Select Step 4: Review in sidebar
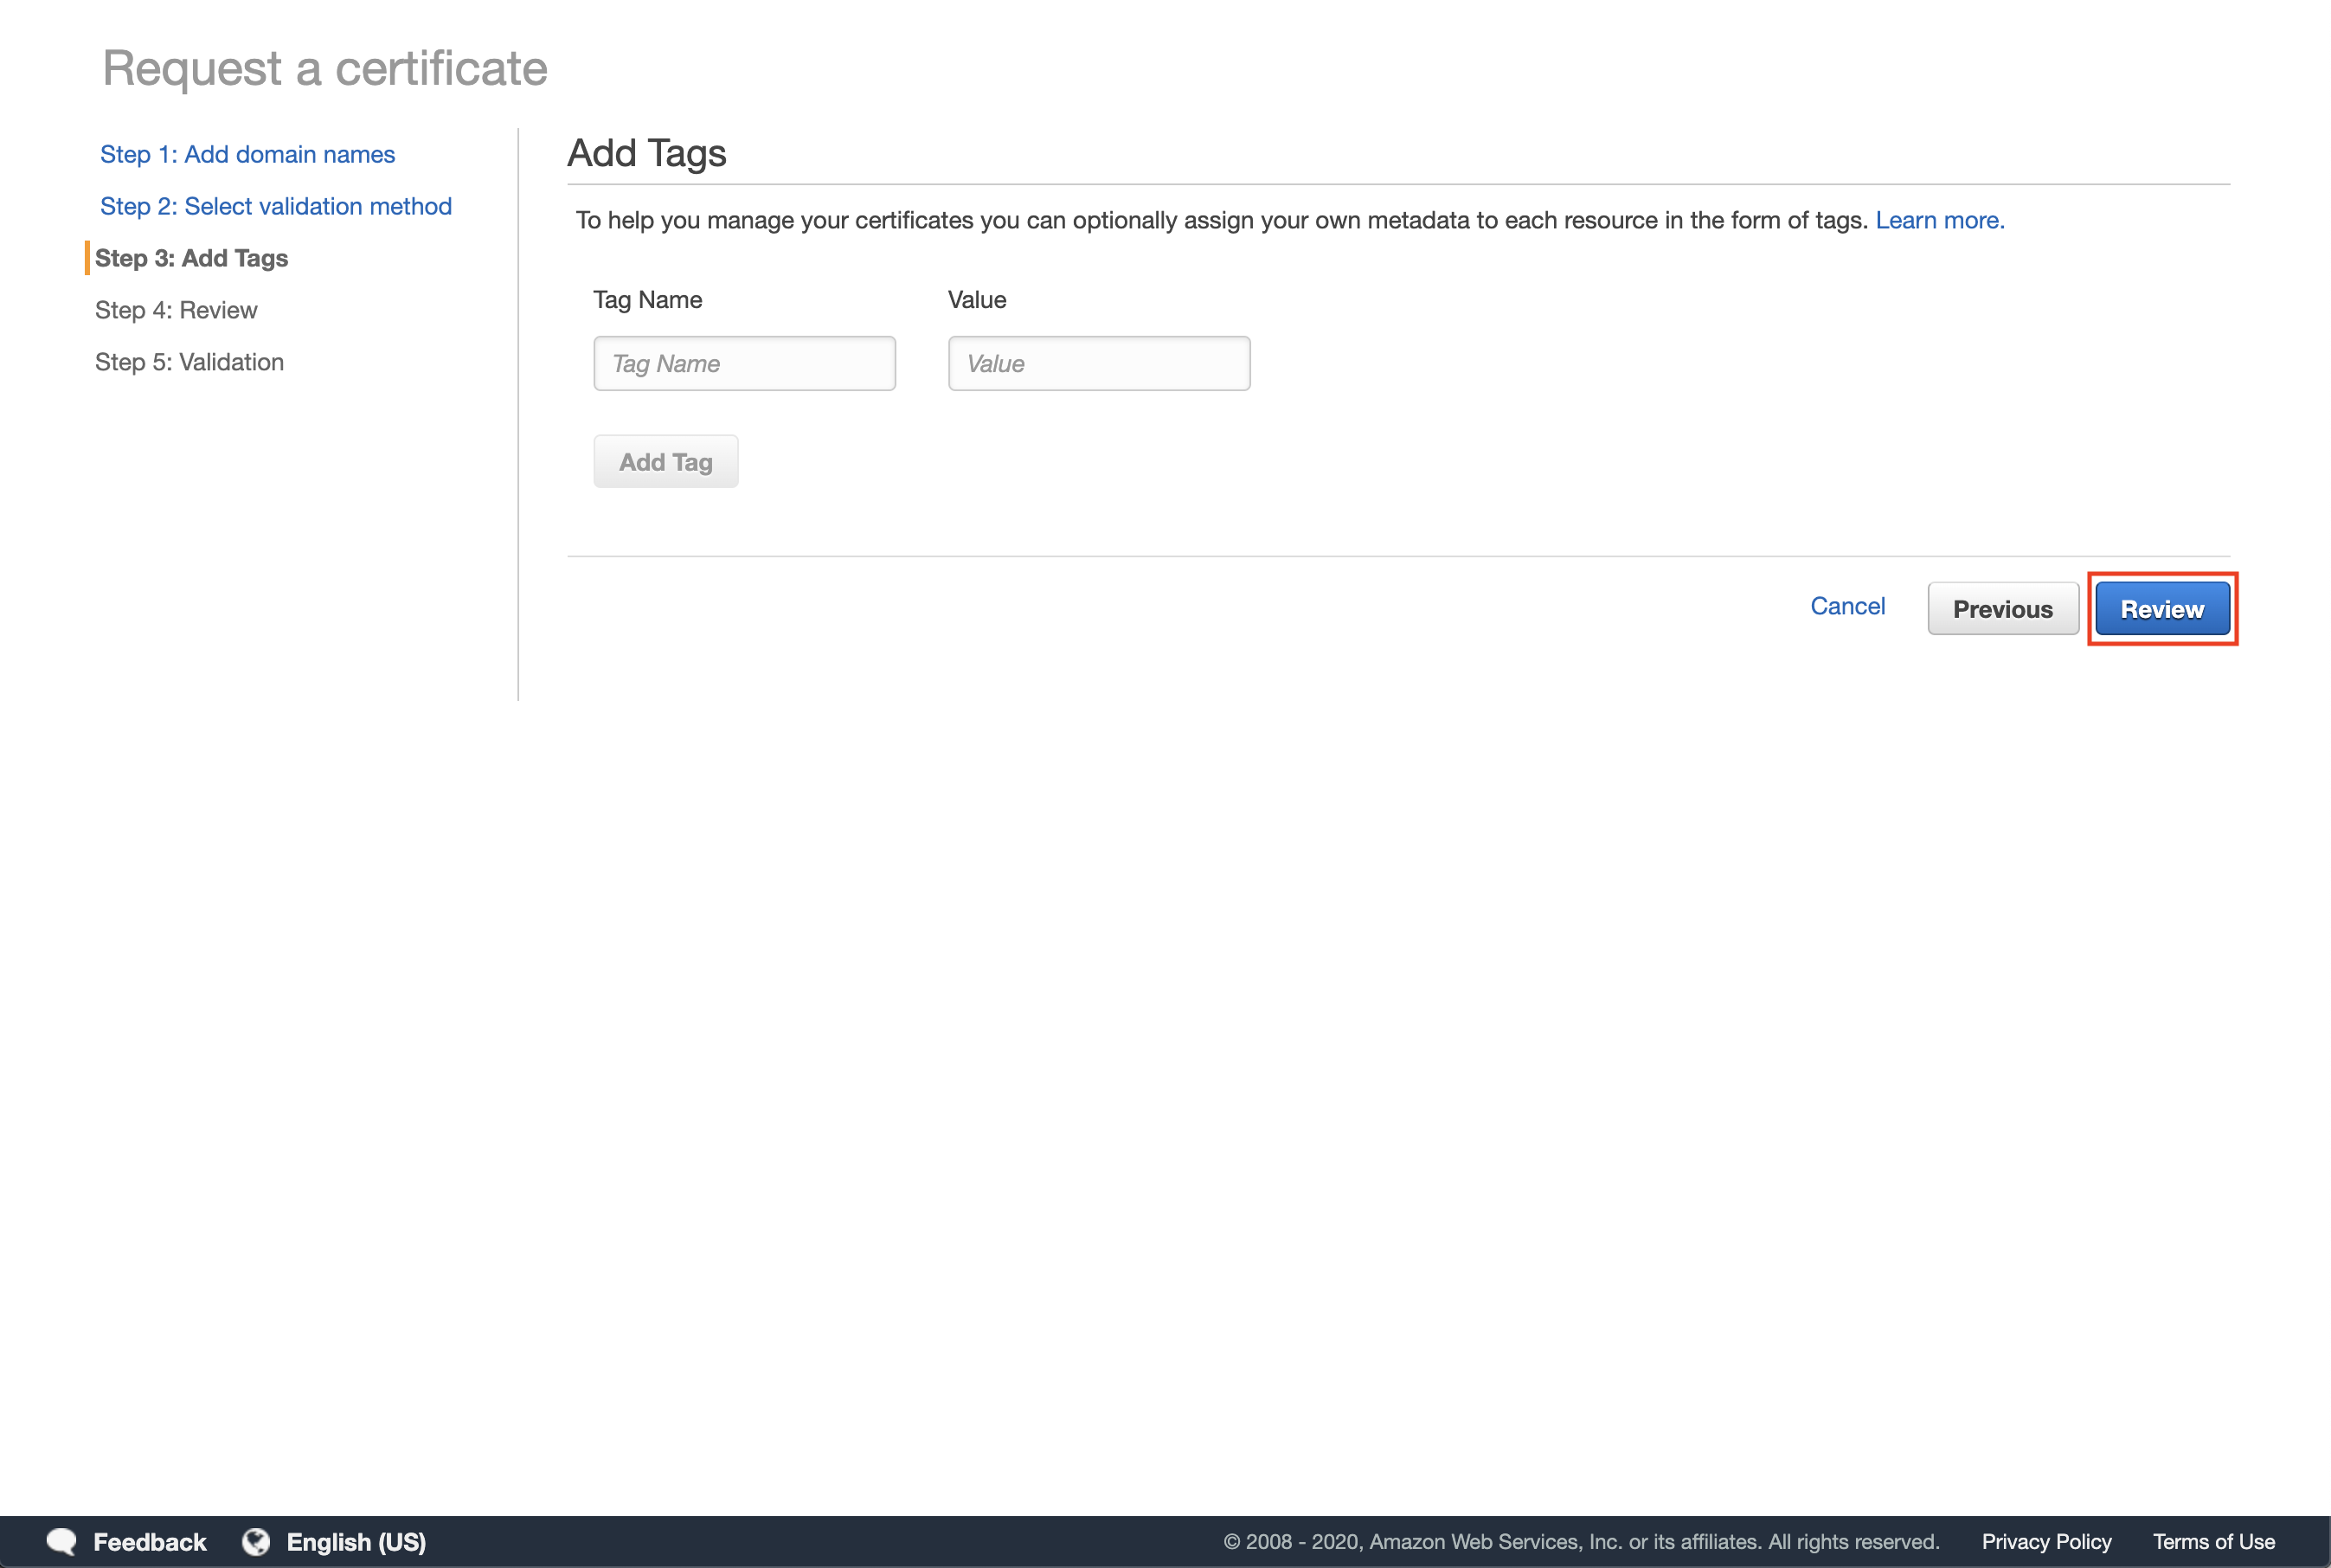Screen dimensions: 2331x1568 (176, 310)
